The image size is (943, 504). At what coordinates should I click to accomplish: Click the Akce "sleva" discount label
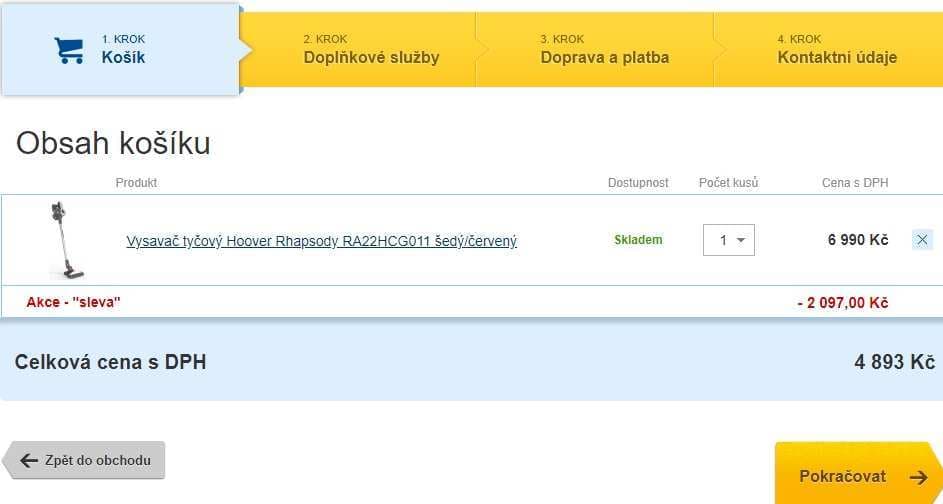click(x=73, y=302)
